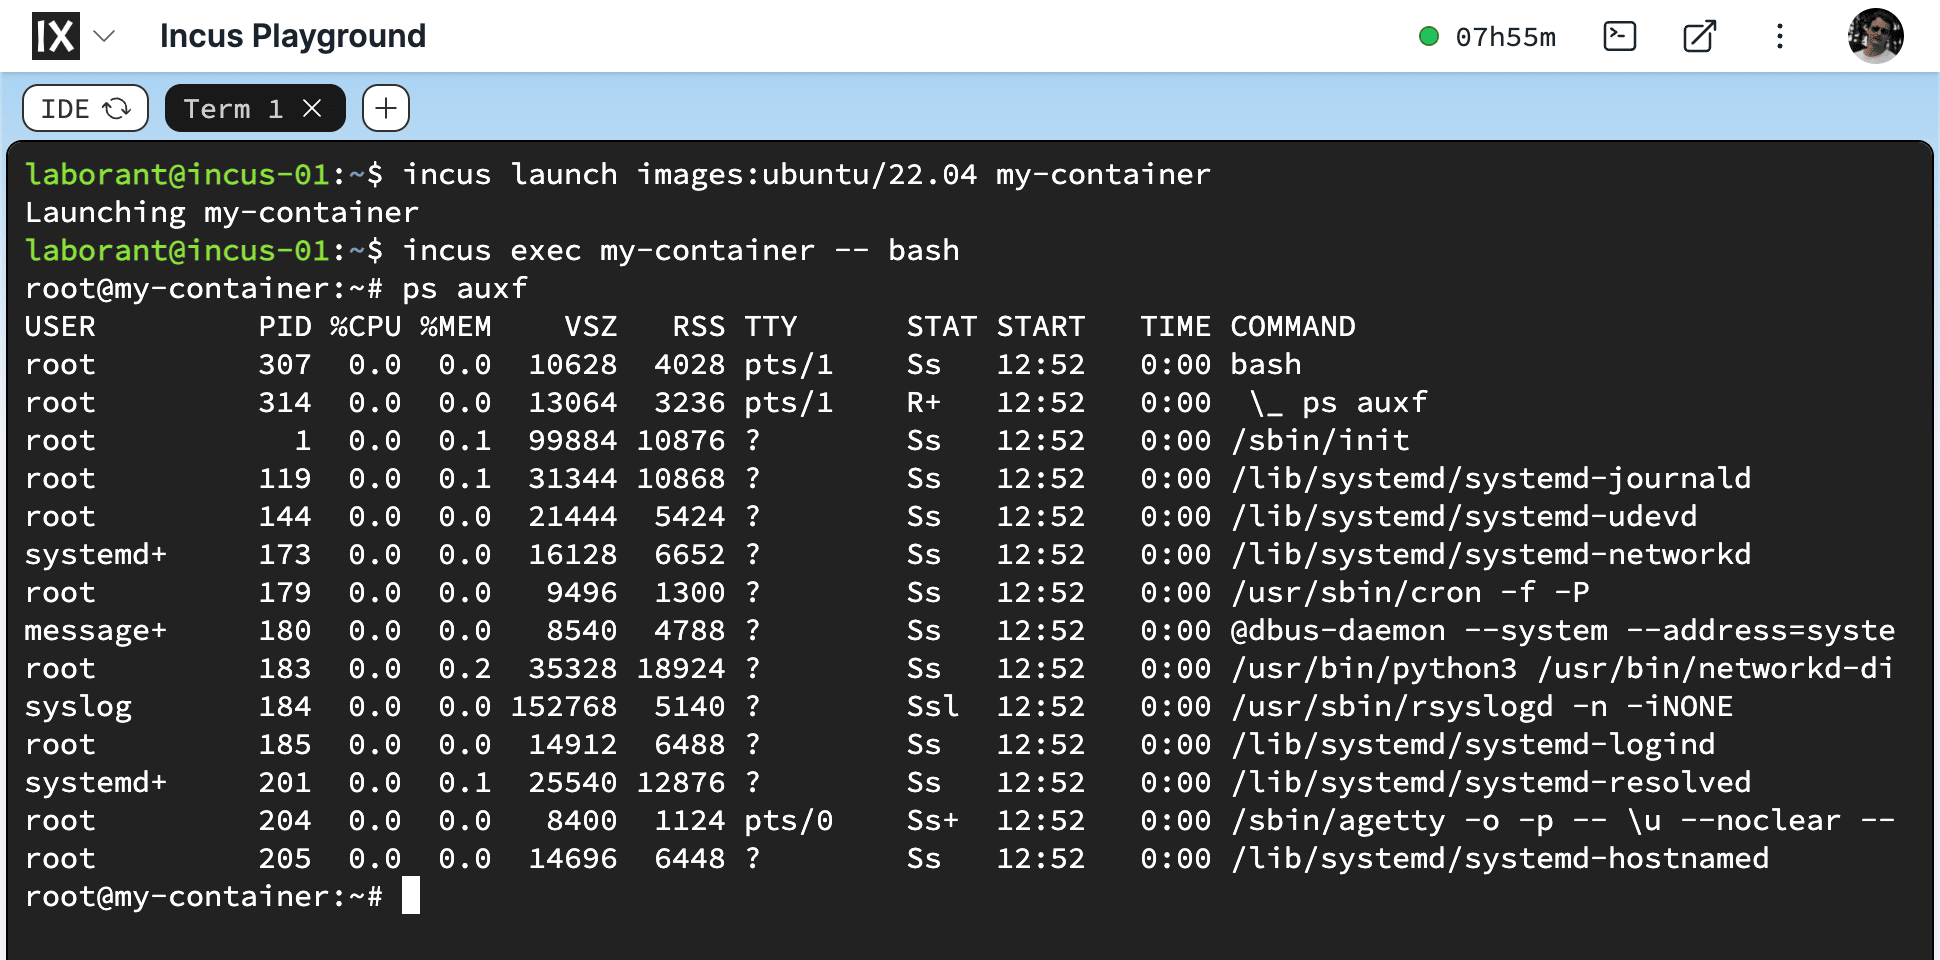
Task: Click the '/lib/systemd/systemd-resolved' process entry
Action: (x=1491, y=782)
